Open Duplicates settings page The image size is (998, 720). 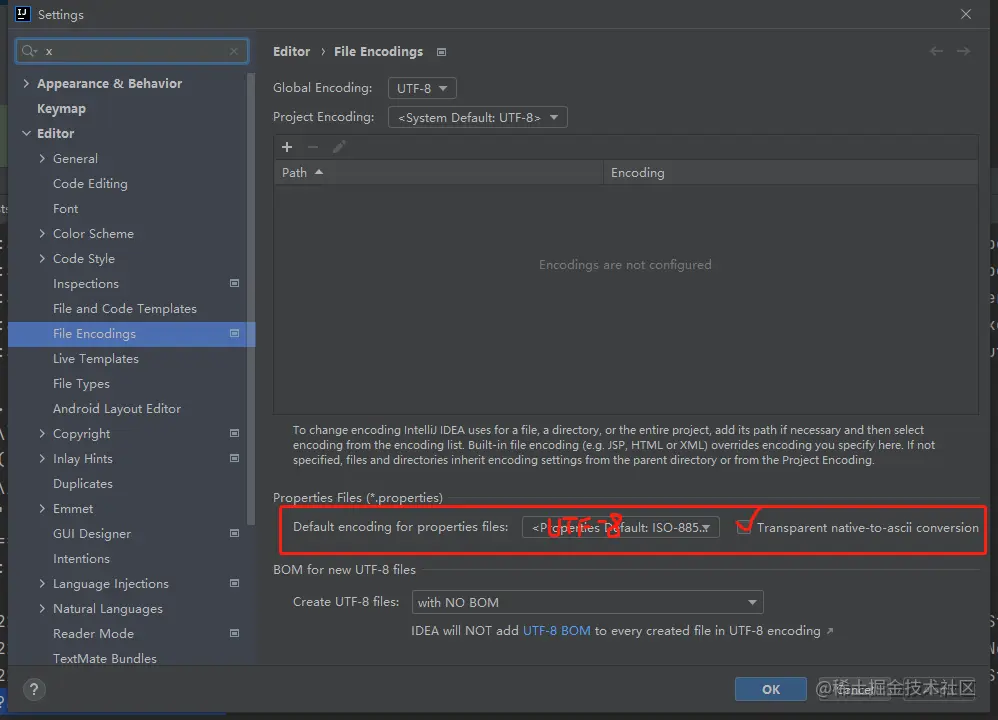pos(83,484)
